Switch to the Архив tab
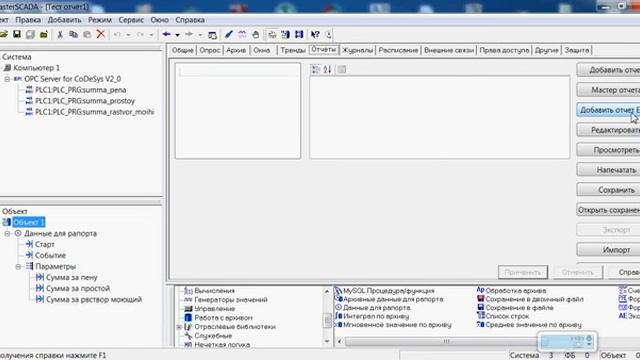The width and height of the screenshot is (640, 360). pos(236,50)
